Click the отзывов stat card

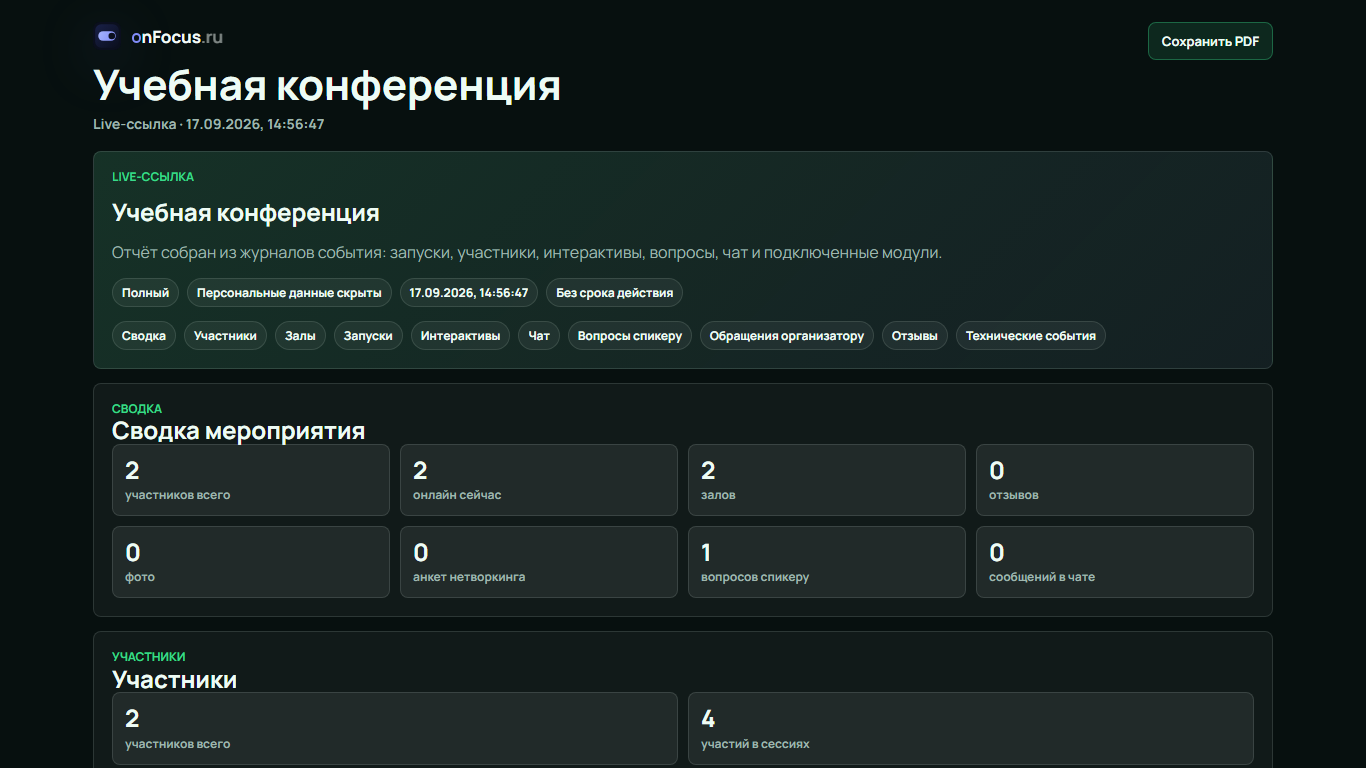1115,480
